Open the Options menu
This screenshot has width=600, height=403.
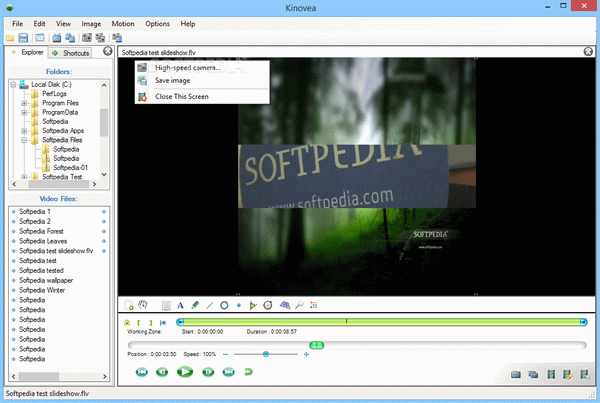coord(157,24)
